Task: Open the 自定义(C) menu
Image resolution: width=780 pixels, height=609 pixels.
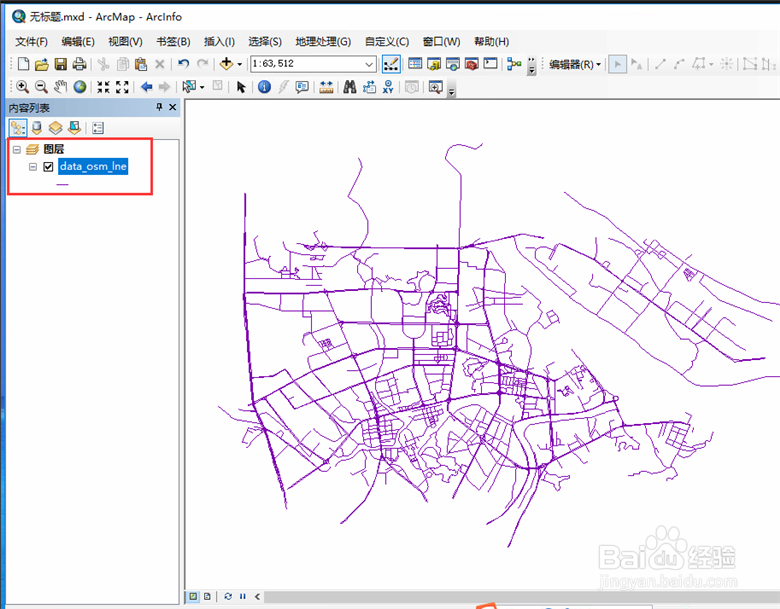Action: pos(387,41)
